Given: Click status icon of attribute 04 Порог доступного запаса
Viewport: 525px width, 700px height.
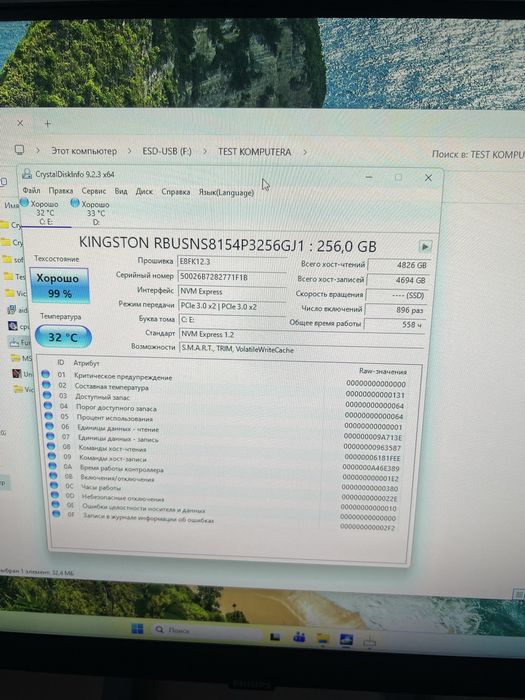Looking at the screenshot, I should pyautogui.click(x=48, y=406).
